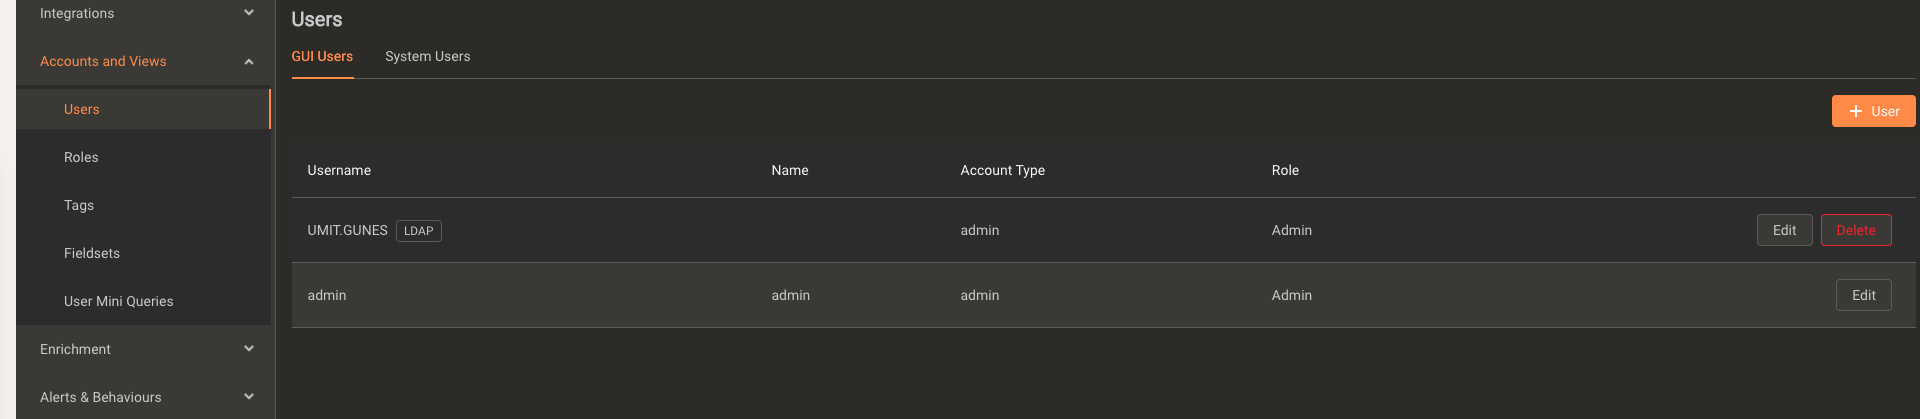1920x419 pixels.
Task: Select the GUI Users tab
Action: tap(322, 56)
